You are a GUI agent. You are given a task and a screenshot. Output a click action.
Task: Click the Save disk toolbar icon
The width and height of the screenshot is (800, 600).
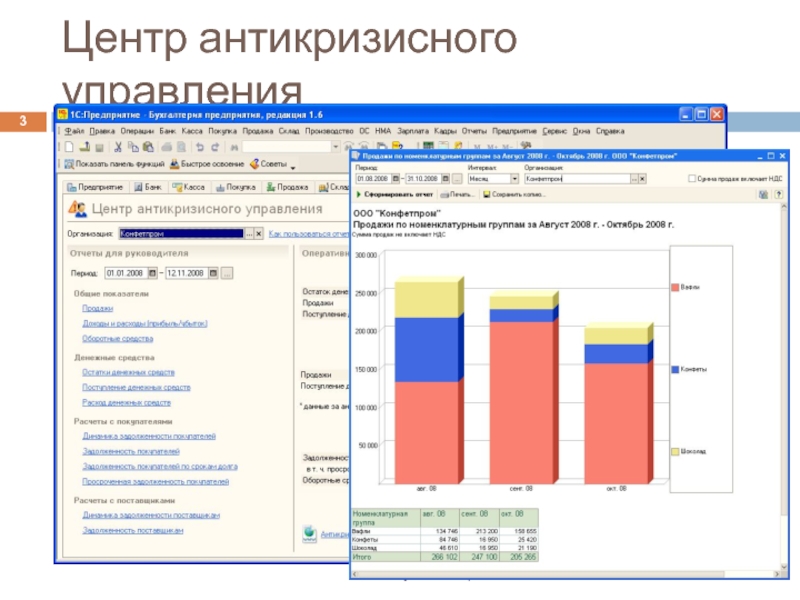tap(100, 147)
